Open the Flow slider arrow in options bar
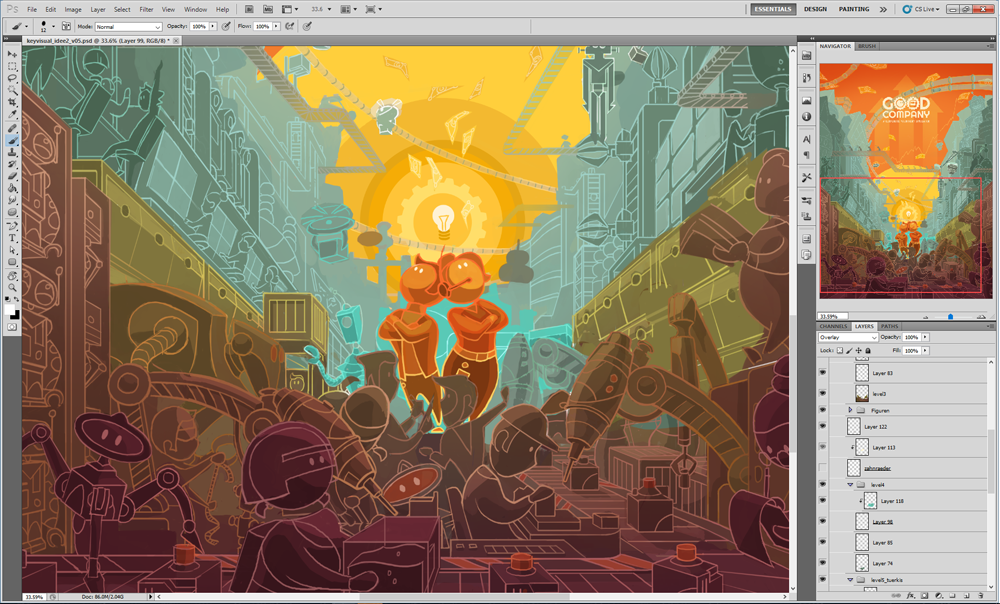The width and height of the screenshot is (1000, 604). pyautogui.click(x=276, y=27)
